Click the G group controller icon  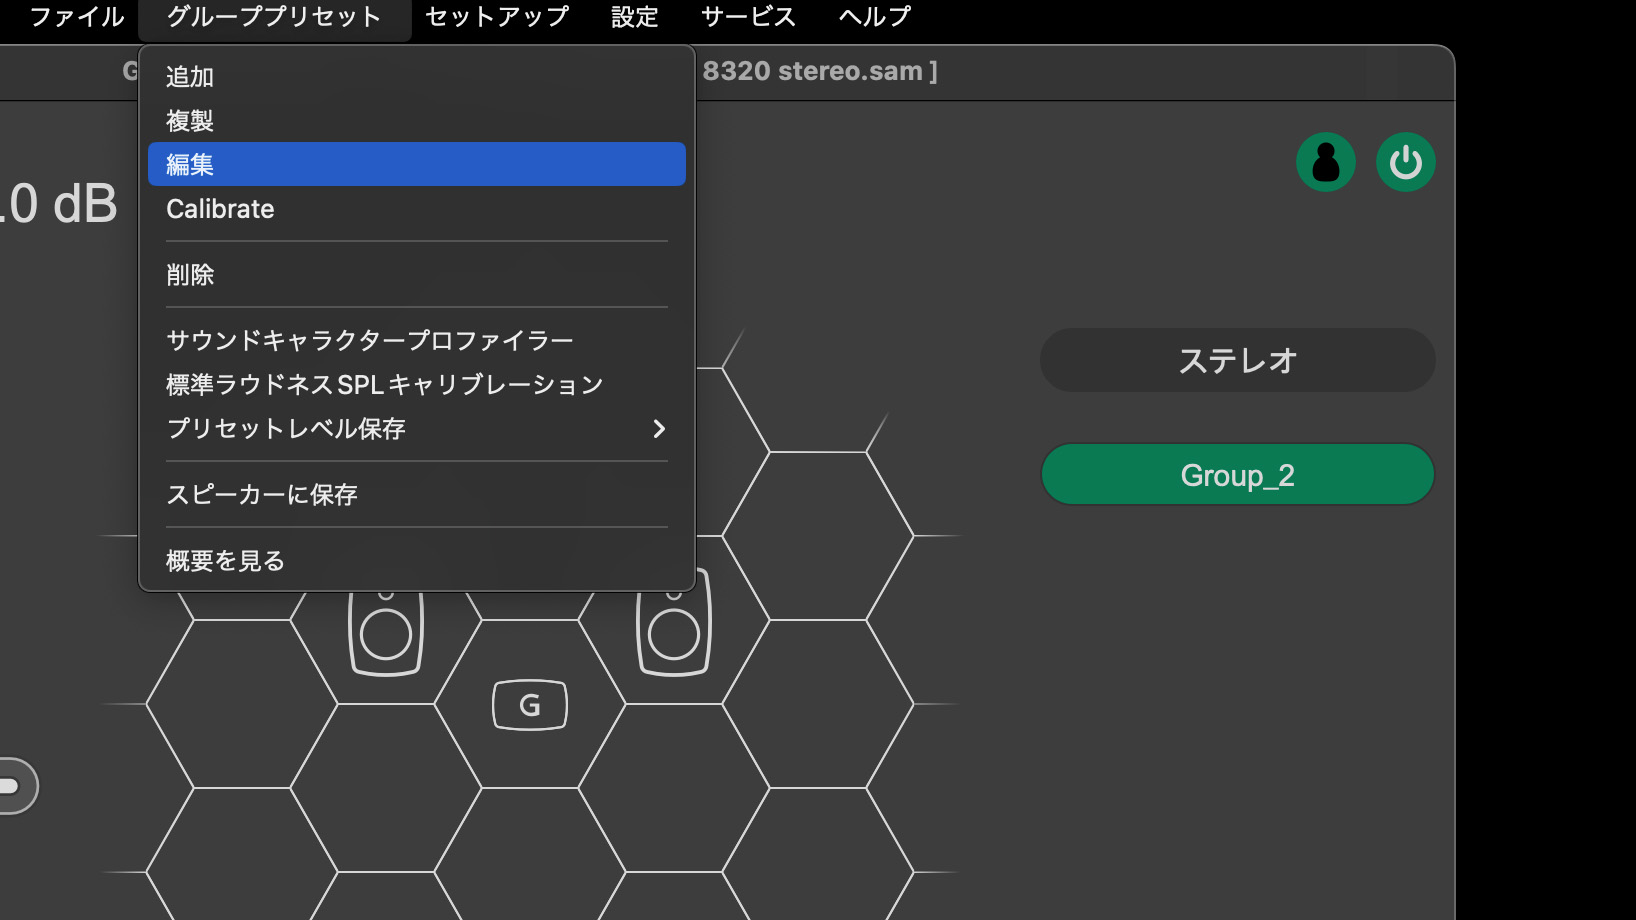point(529,703)
